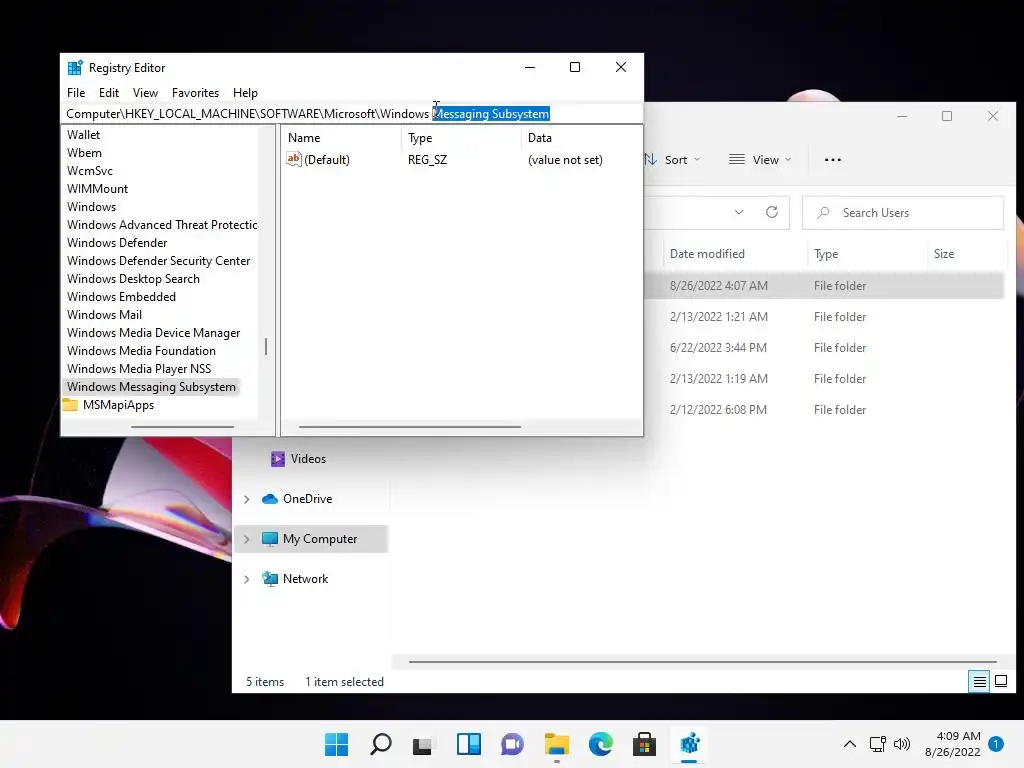Open the Windows Start menu
The image size is (1024, 768).
pos(336,744)
